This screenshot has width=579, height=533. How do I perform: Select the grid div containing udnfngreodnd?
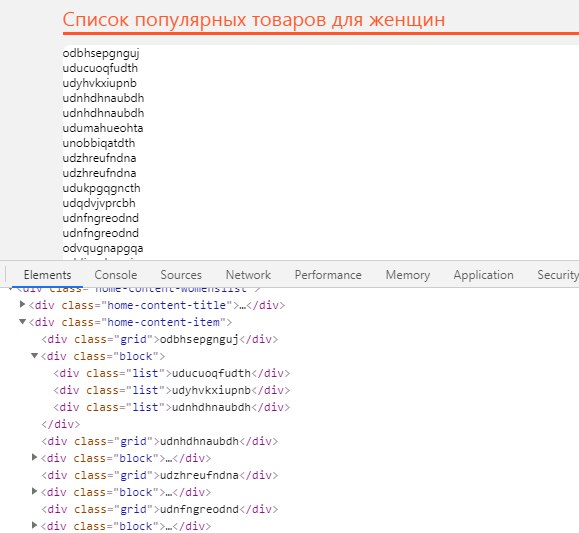[160, 509]
